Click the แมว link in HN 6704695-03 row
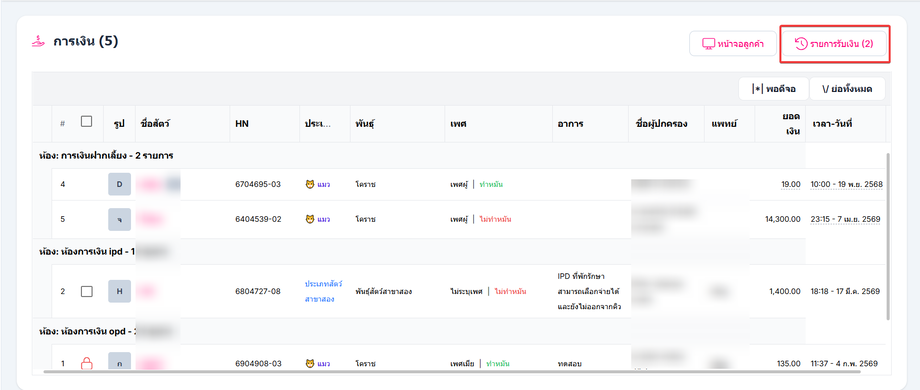 (x=324, y=185)
